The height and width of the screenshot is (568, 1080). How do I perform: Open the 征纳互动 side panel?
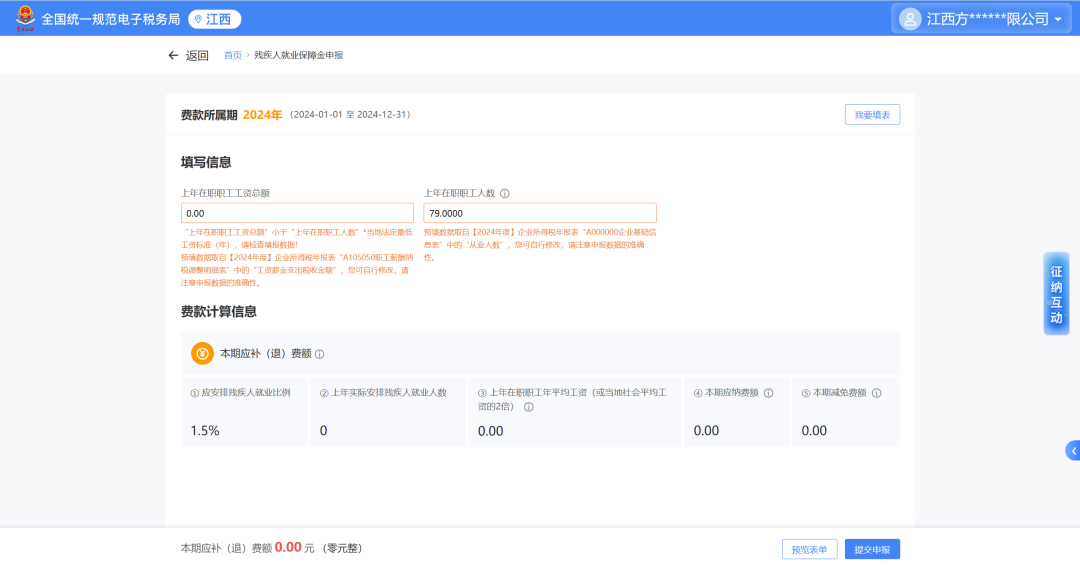tap(1057, 294)
